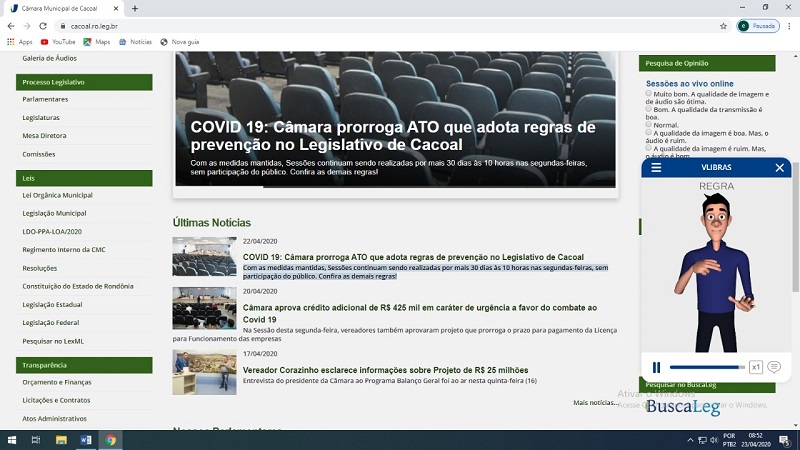
Task: Open LDO-PPA-LOA/2020 link
Action: pos(52,232)
